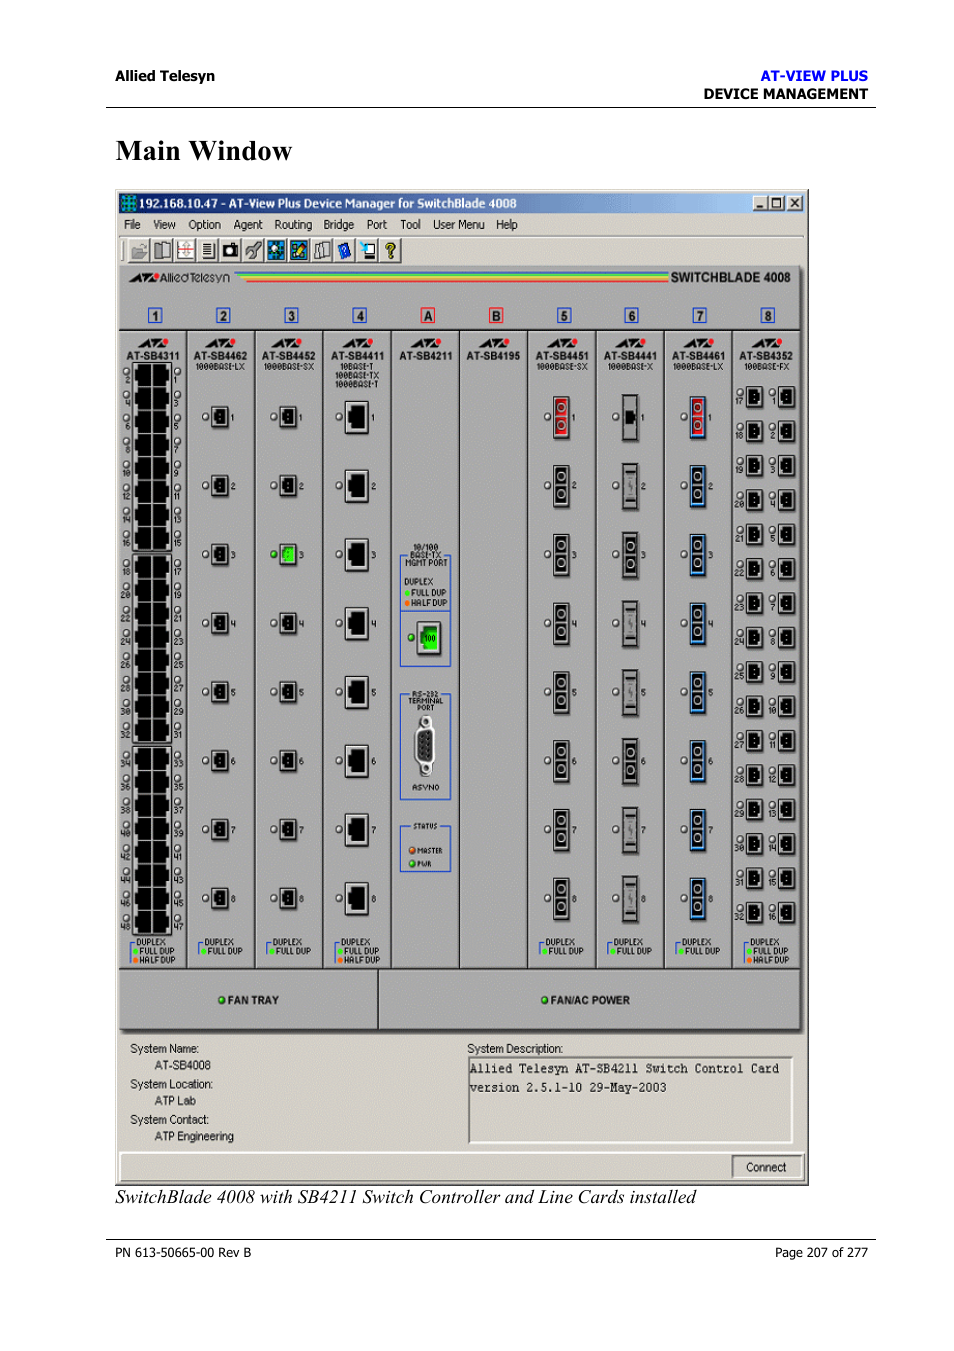This screenshot has width=954, height=1351.
Task: Select slot number 3 label
Action: point(291,315)
